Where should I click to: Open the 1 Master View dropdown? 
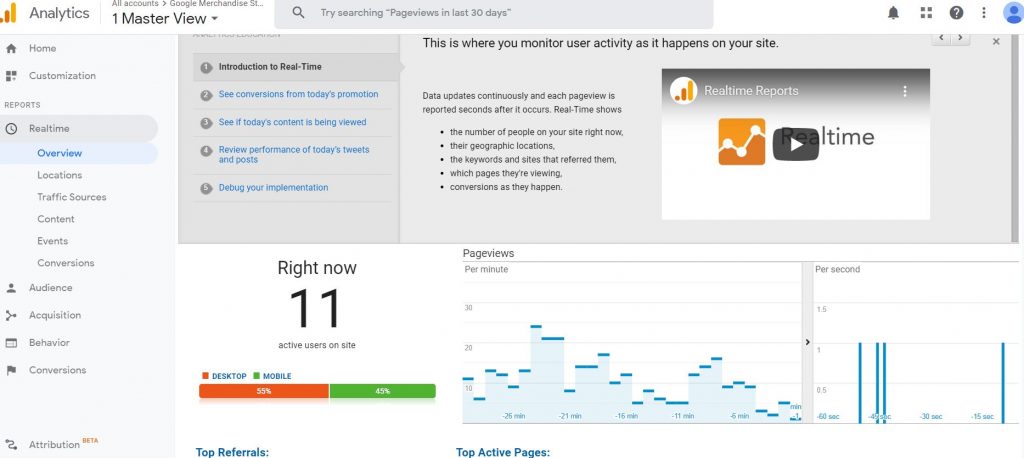165,19
